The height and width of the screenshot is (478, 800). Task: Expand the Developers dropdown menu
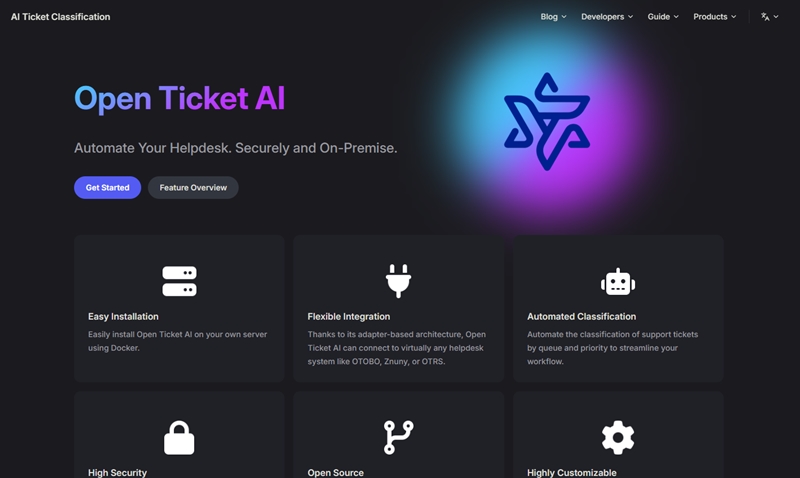coord(607,17)
